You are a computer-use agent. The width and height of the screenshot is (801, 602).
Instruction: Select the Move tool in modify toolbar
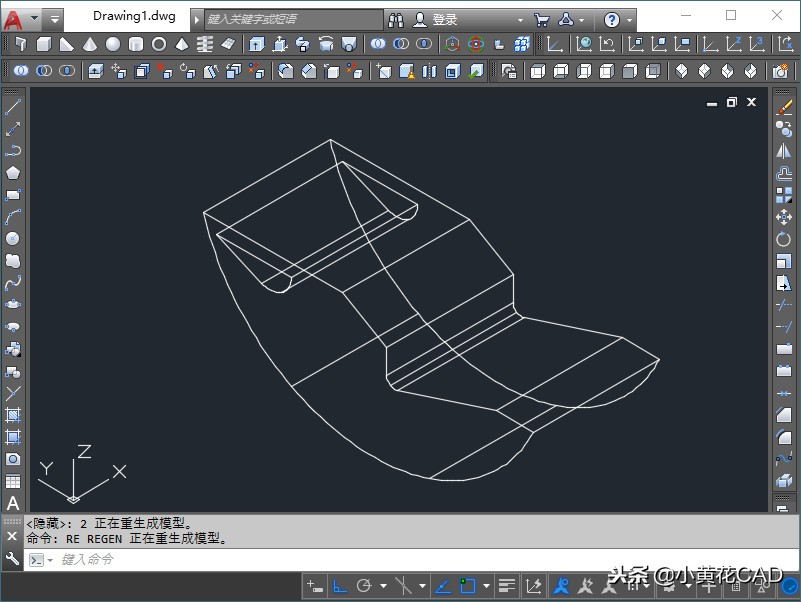pos(784,217)
